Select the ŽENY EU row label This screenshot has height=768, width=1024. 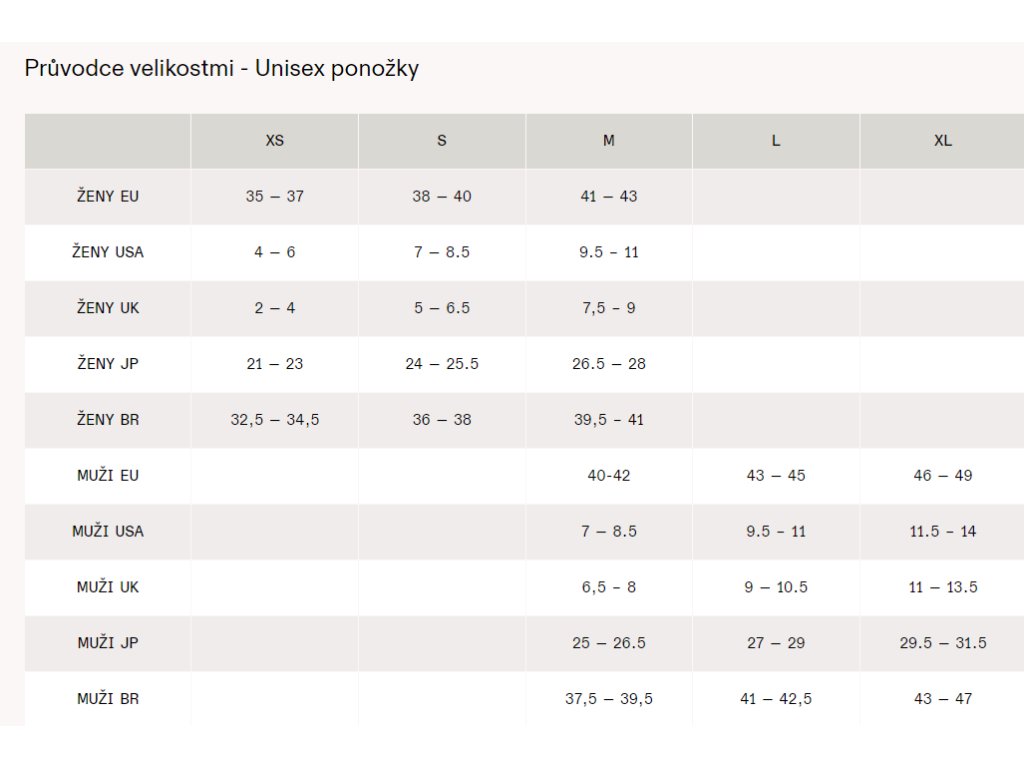(x=108, y=196)
